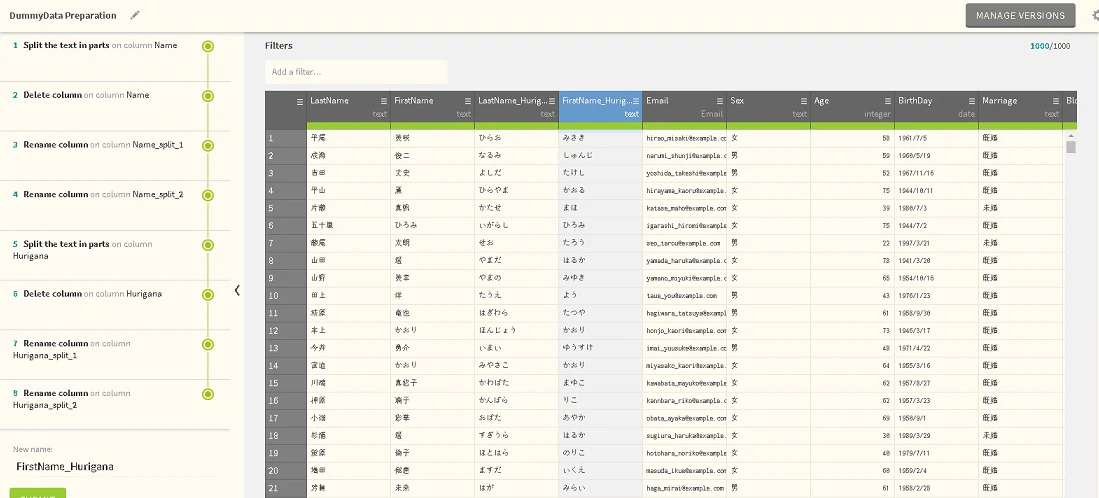Click the Manage Versions button
Image resolution: width=1099 pixels, height=498 pixels.
pos(1020,15)
